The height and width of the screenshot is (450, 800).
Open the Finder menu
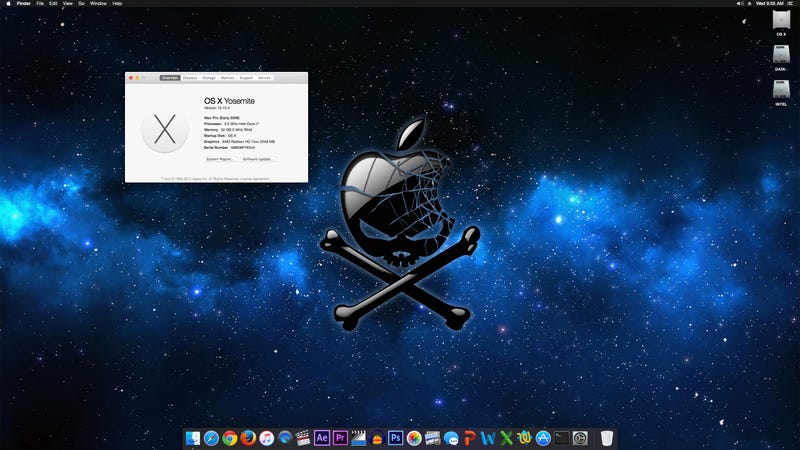[x=23, y=3]
